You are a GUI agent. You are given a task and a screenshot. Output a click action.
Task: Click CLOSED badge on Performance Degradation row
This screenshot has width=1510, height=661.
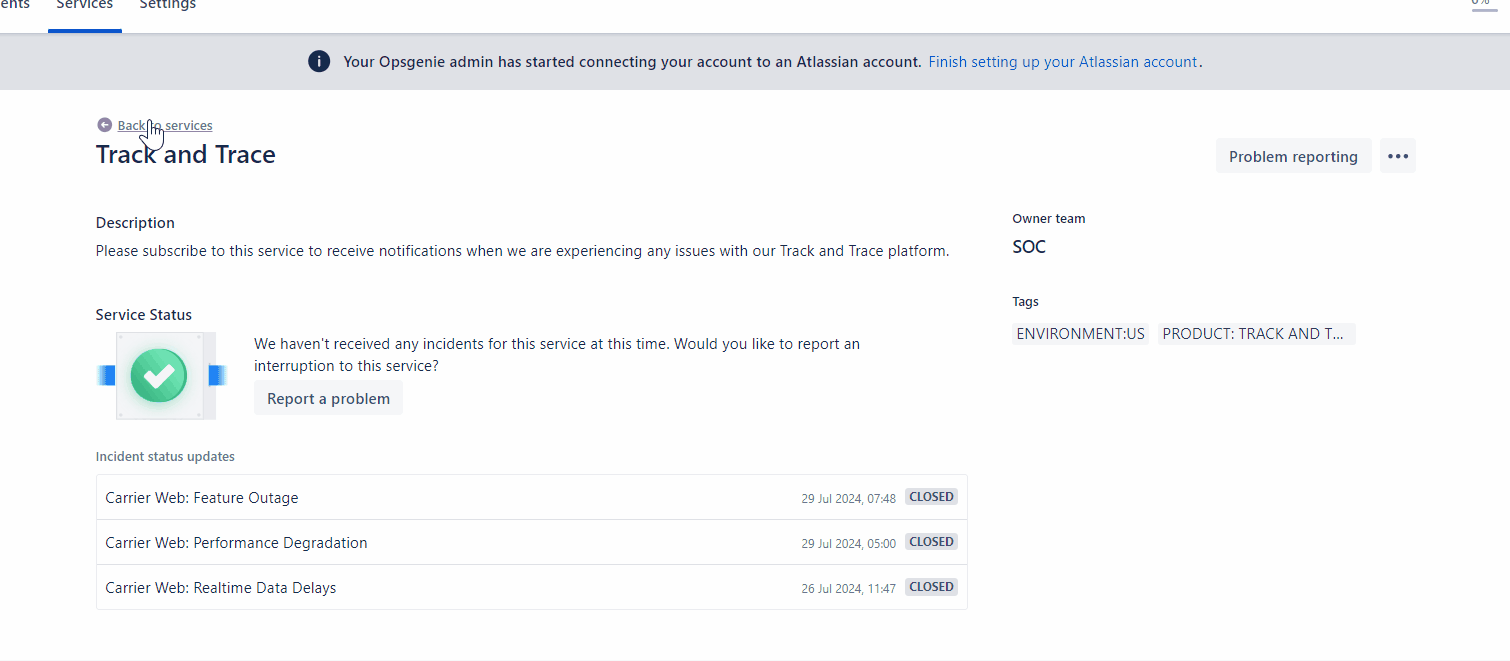(931, 542)
